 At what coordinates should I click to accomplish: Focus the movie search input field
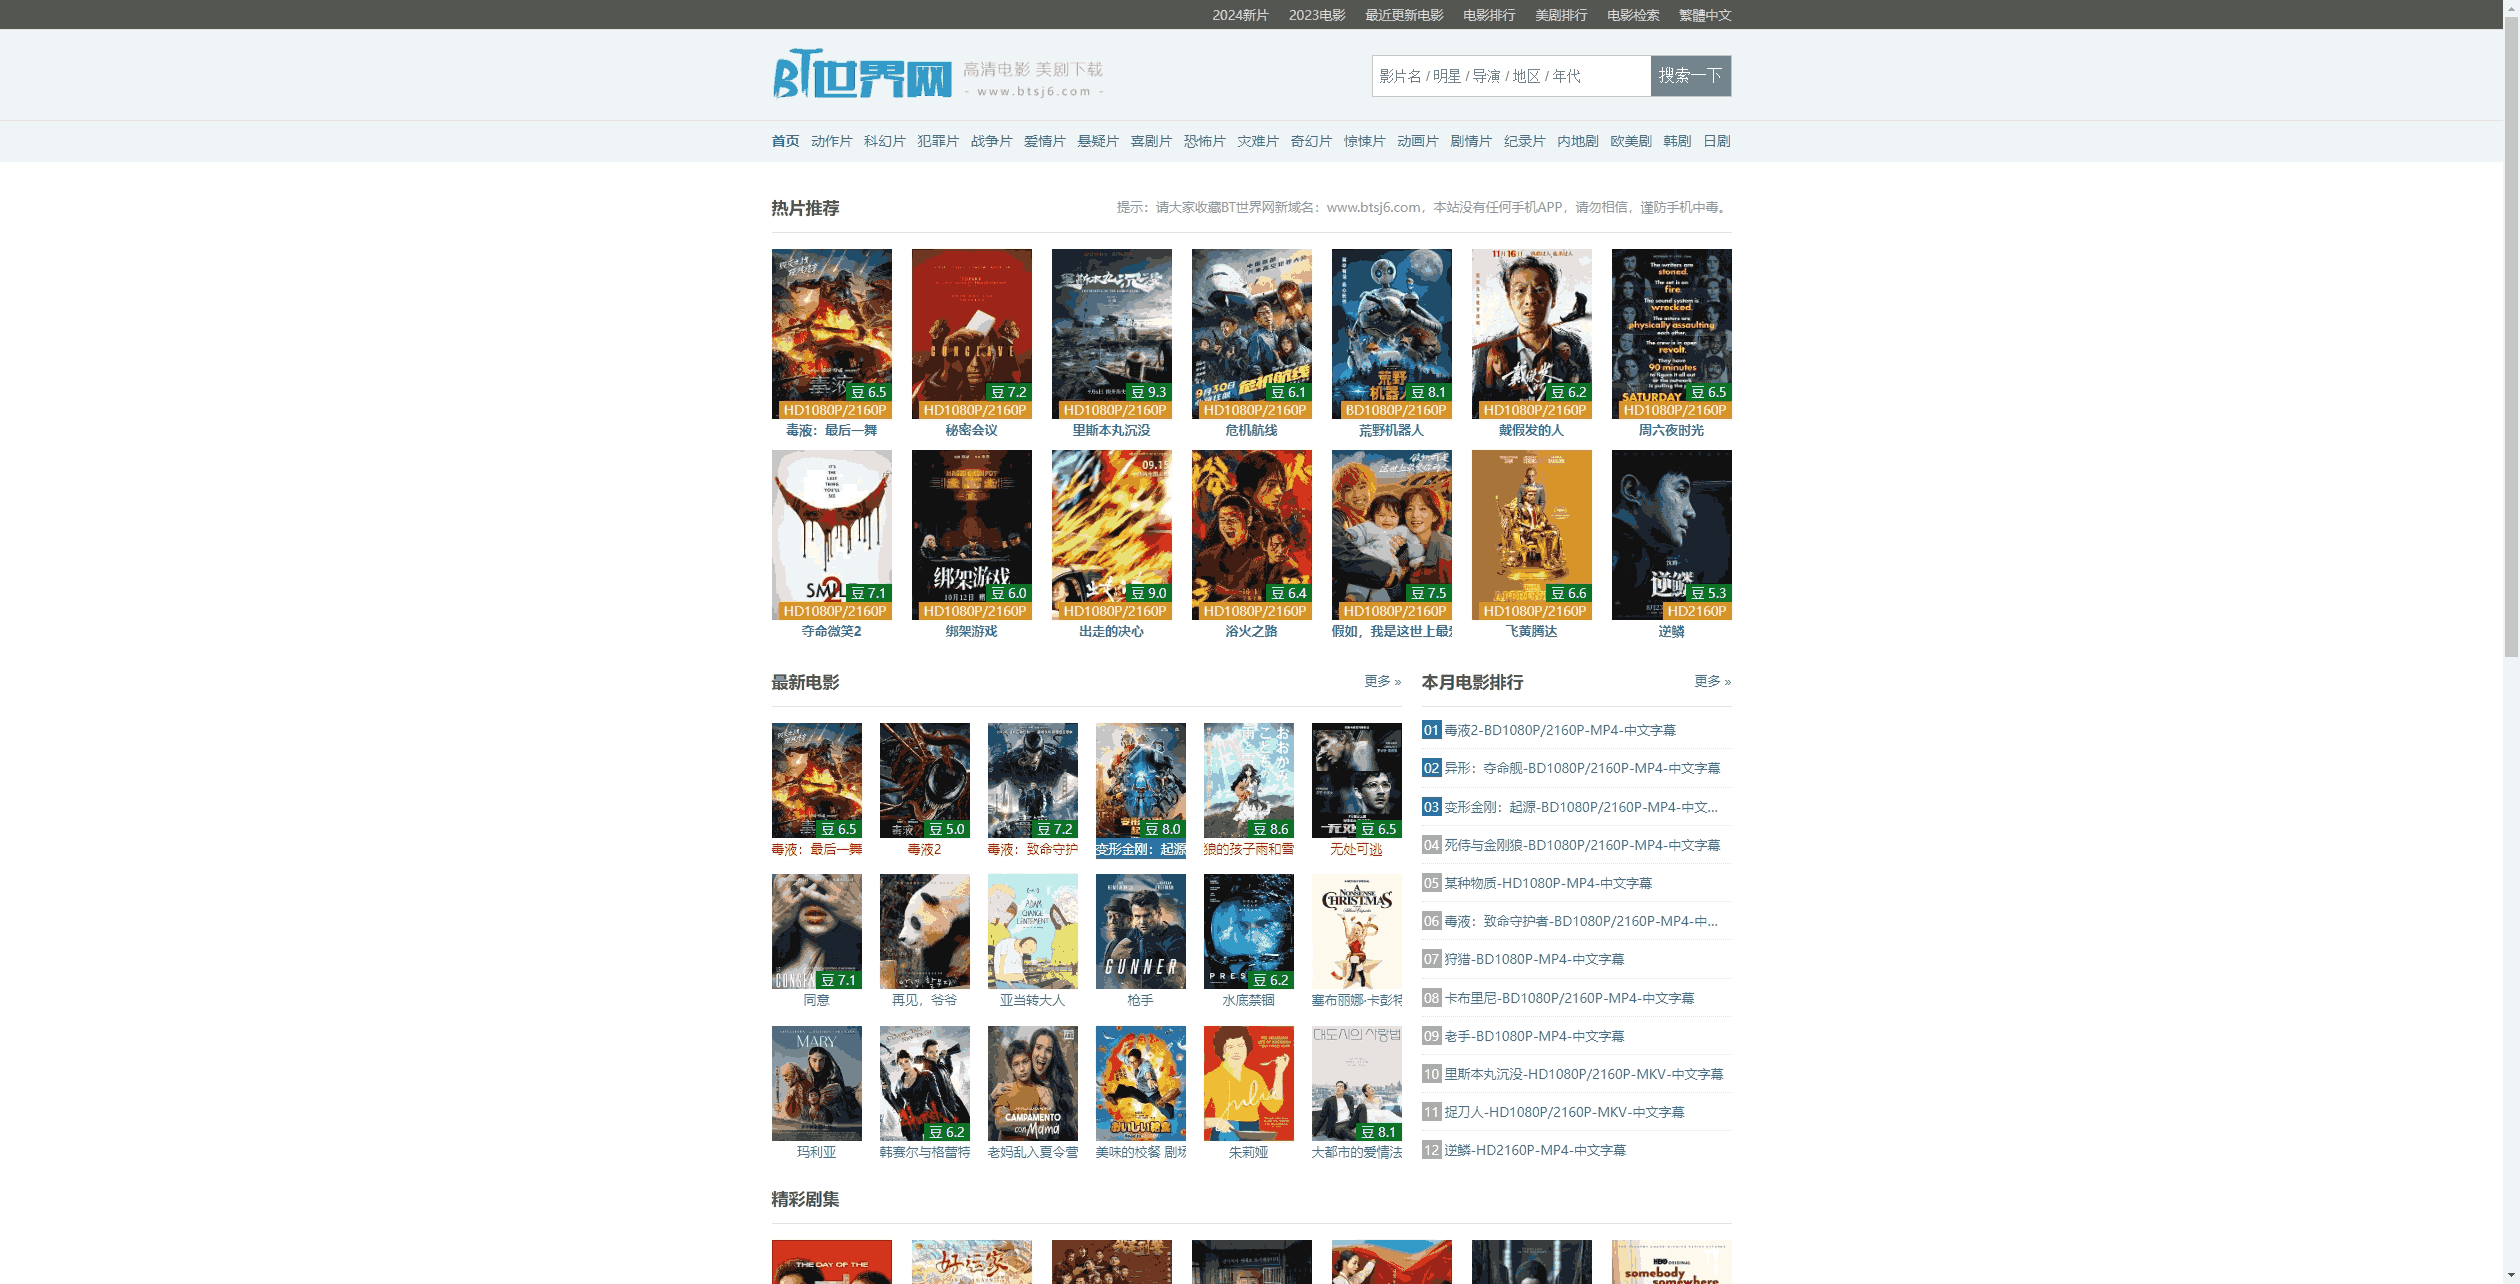coord(1511,76)
